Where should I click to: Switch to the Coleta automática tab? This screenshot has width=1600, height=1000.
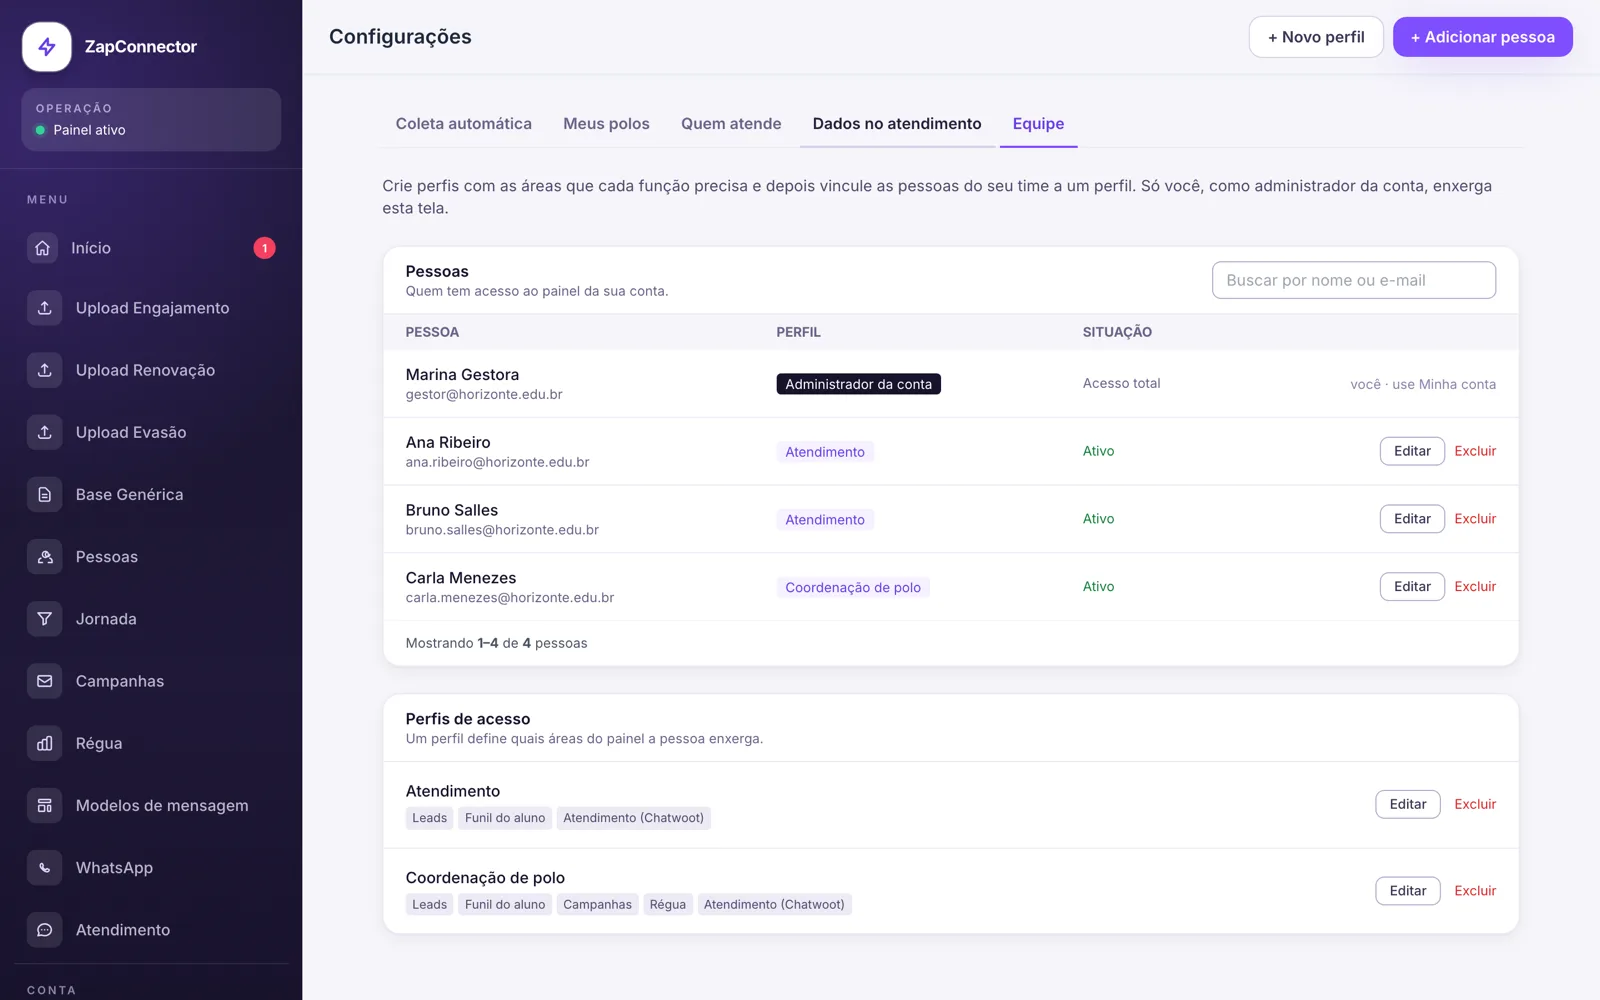pos(463,124)
